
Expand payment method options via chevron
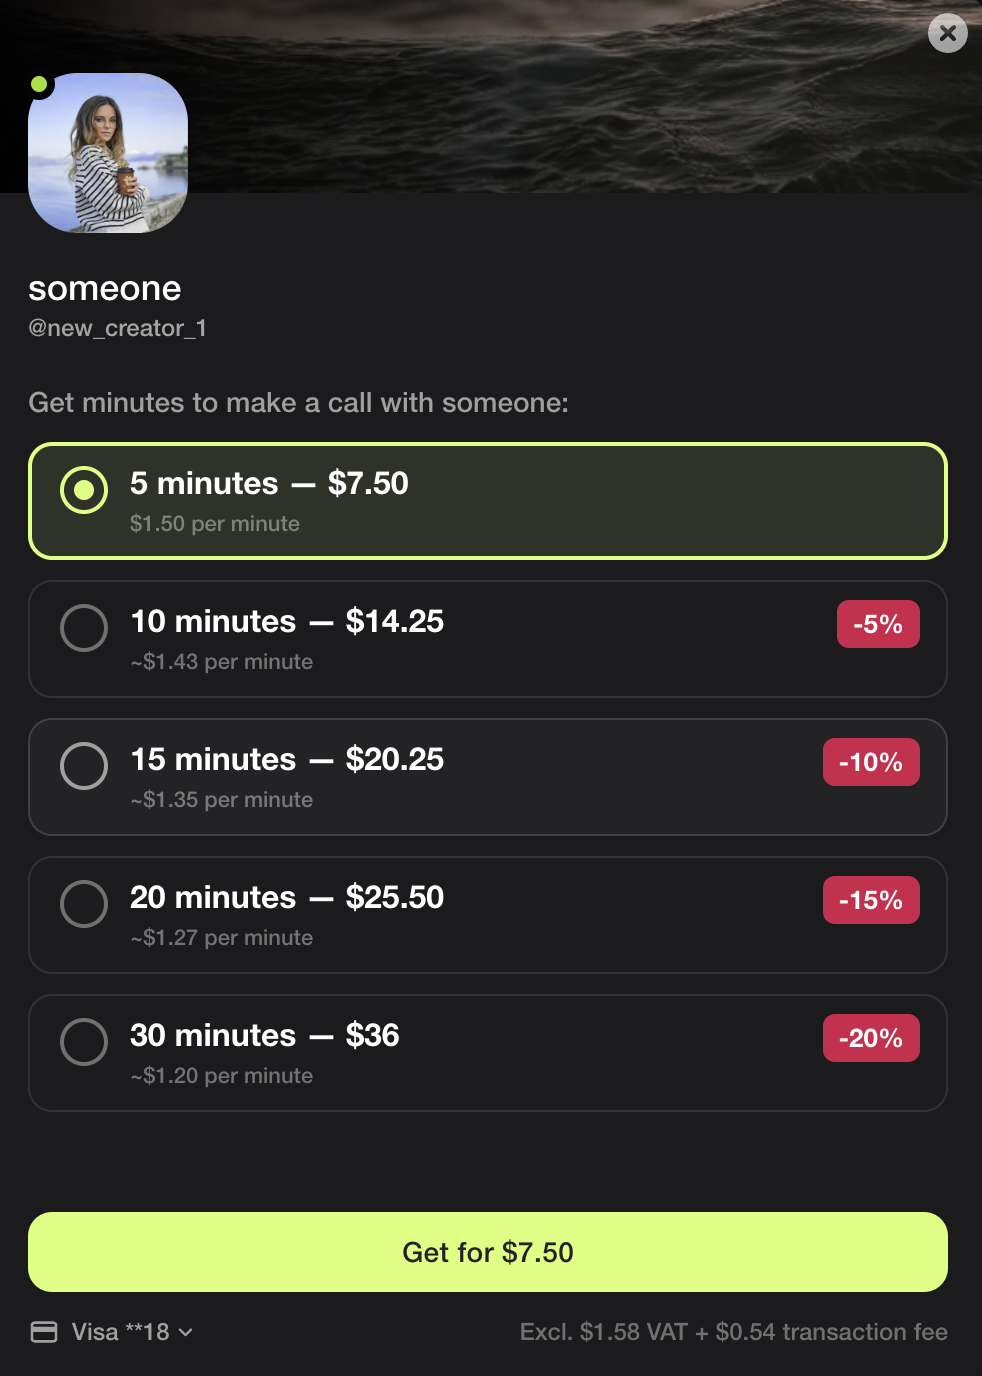[185, 1333]
